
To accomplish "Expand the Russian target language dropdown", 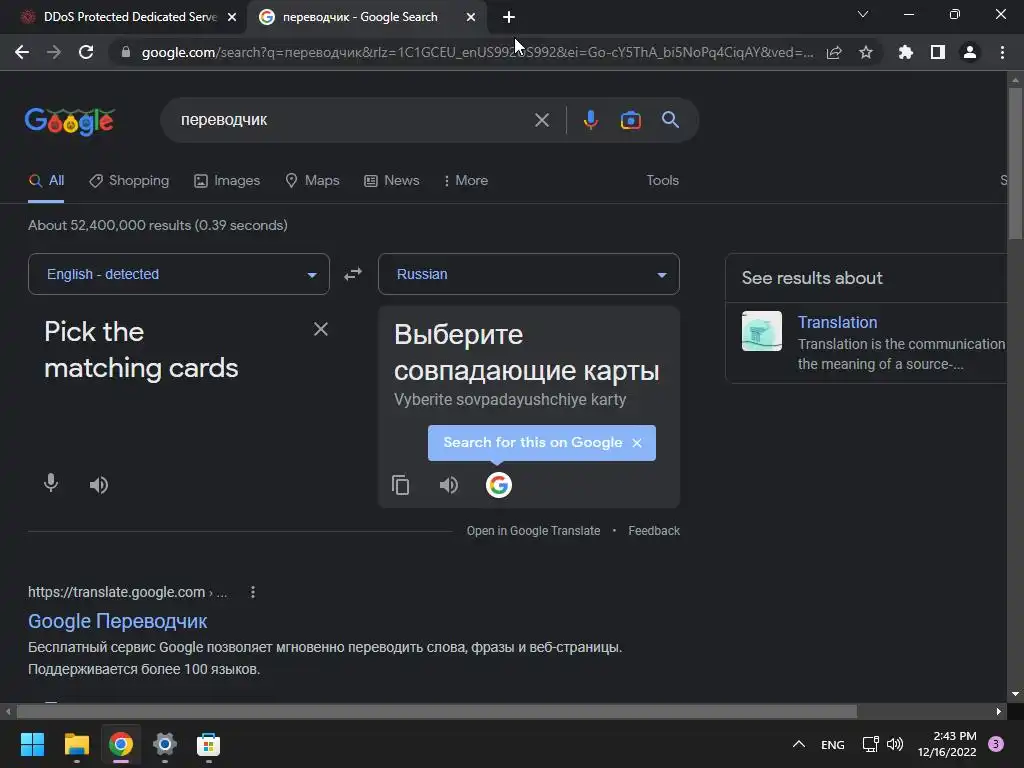I will (528, 274).
